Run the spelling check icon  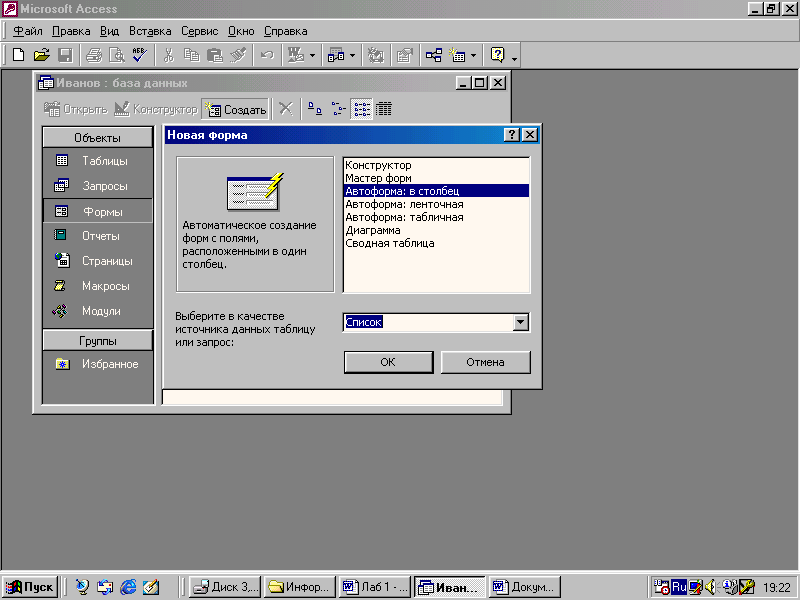click(x=140, y=55)
